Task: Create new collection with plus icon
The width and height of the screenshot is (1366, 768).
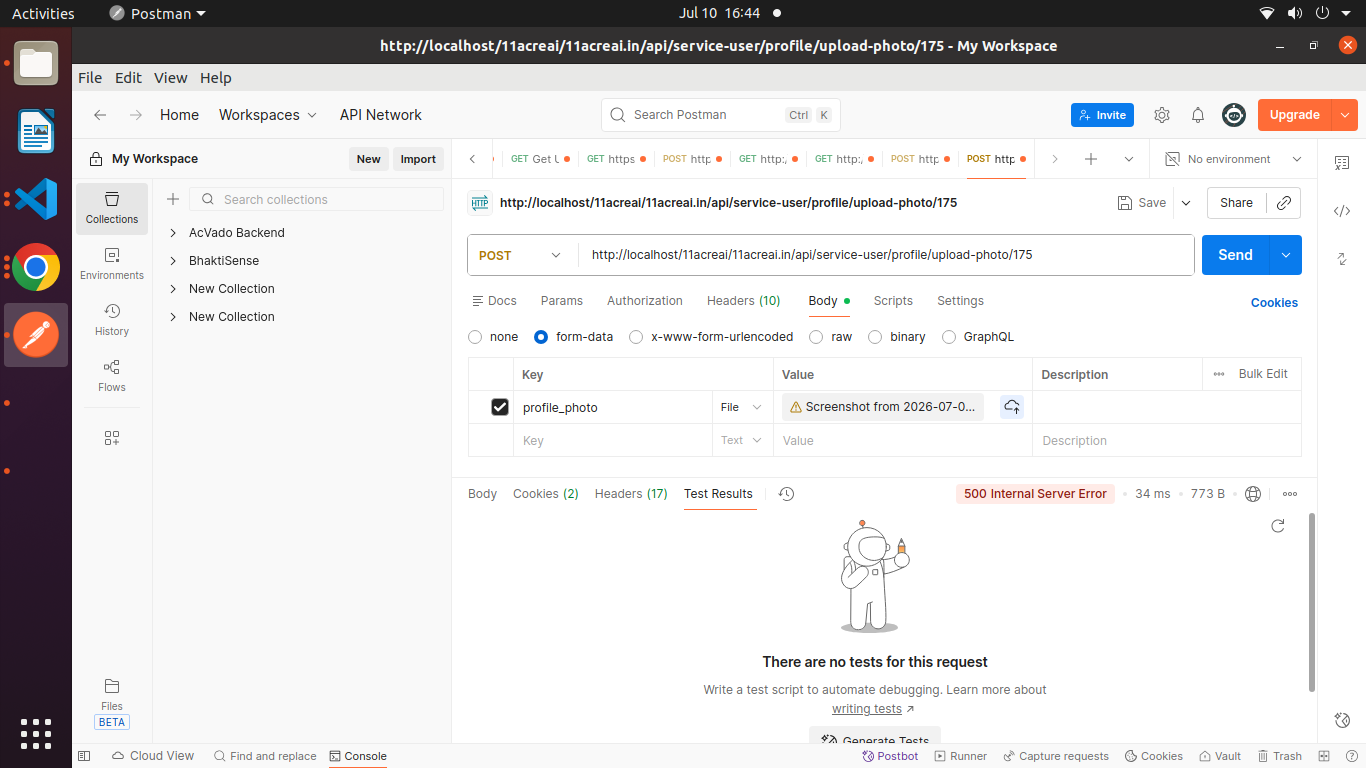Action: pyautogui.click(x=172, y=199)
